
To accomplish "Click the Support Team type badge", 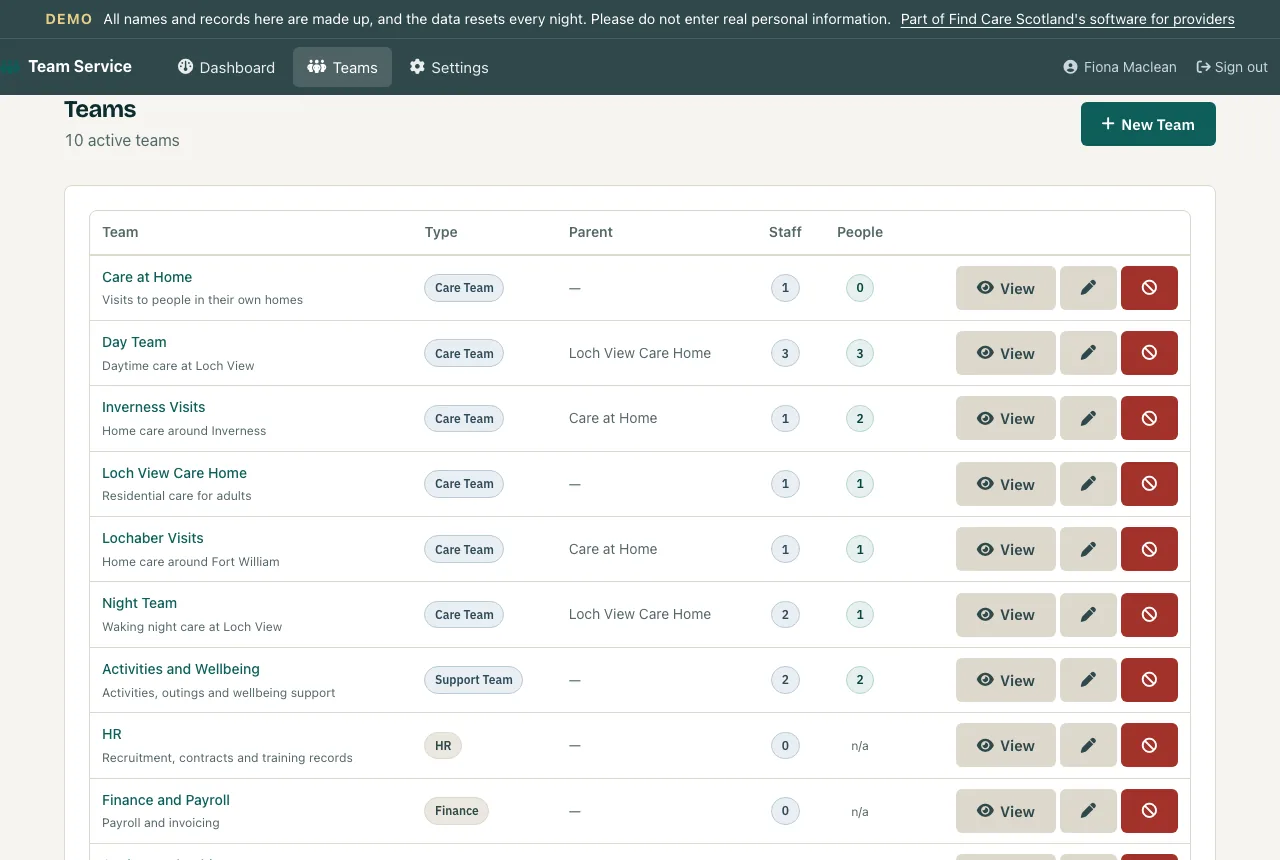I will tap(473, 680).
